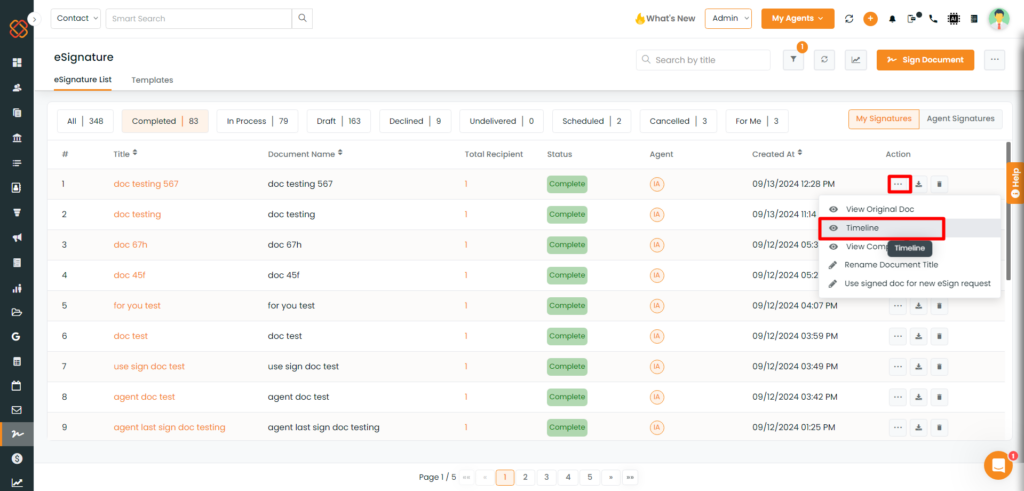Choose Use signed doc for new eSign request
Screen dimensions: 1024x491
coord(909,283)
